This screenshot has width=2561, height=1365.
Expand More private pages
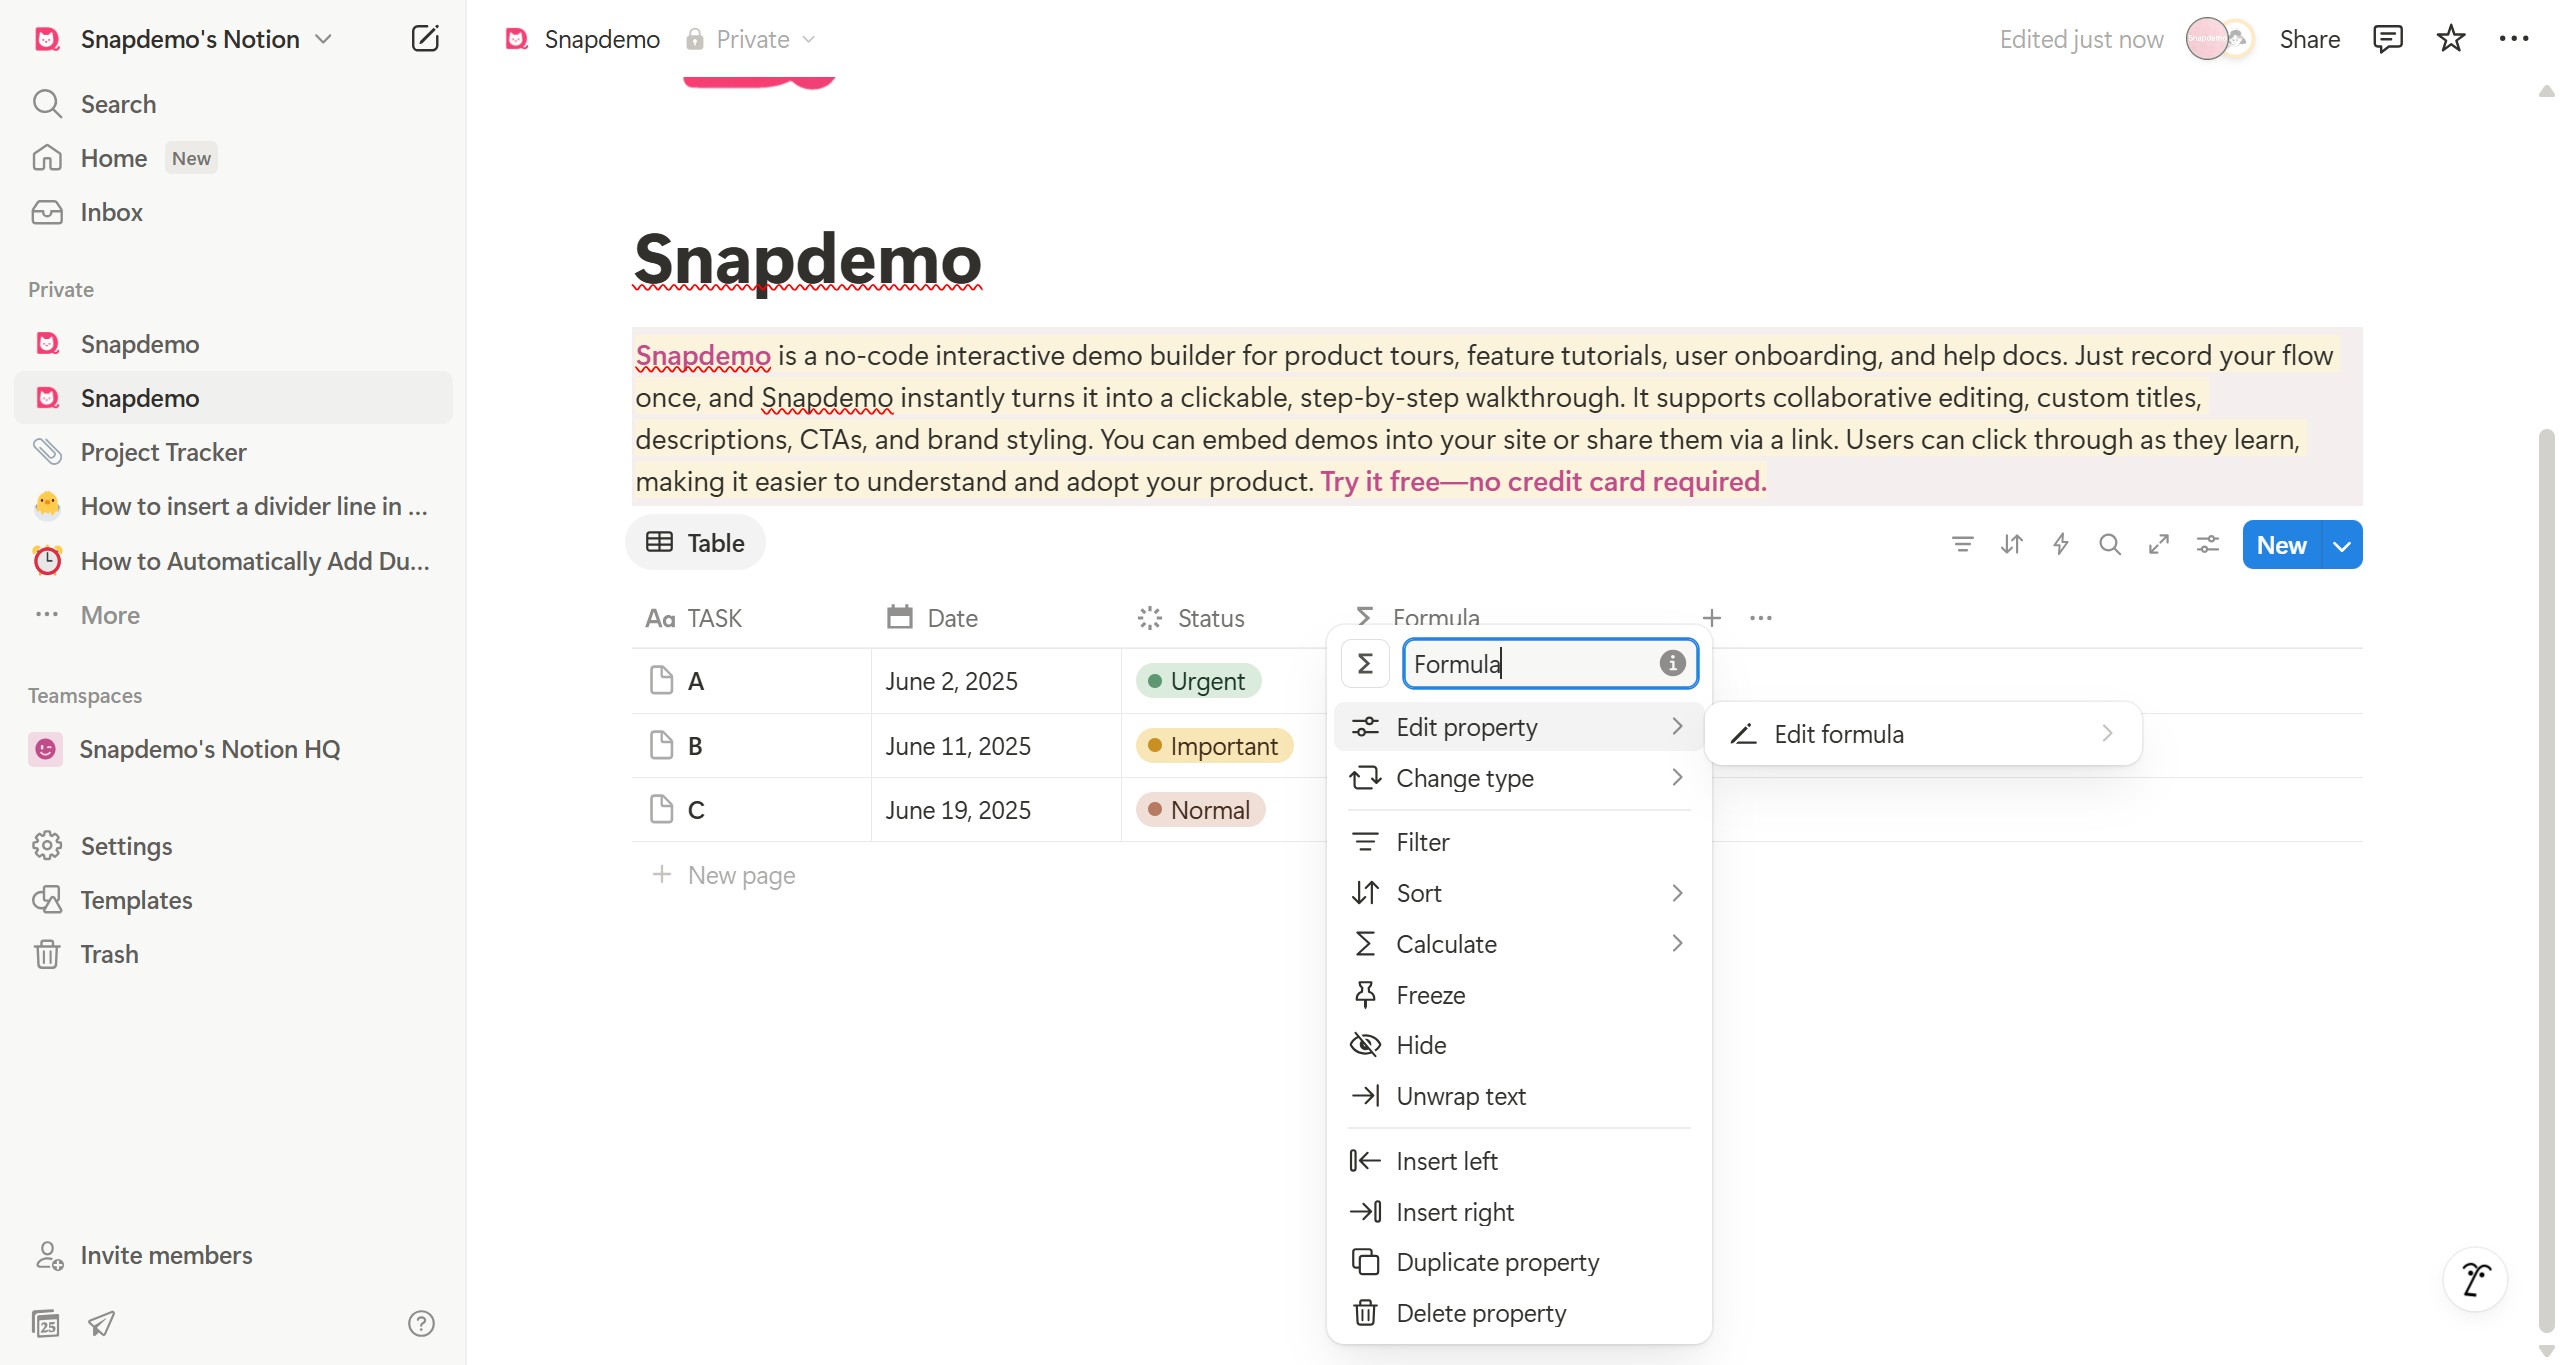pyautogui.click(x=233, y=615)
